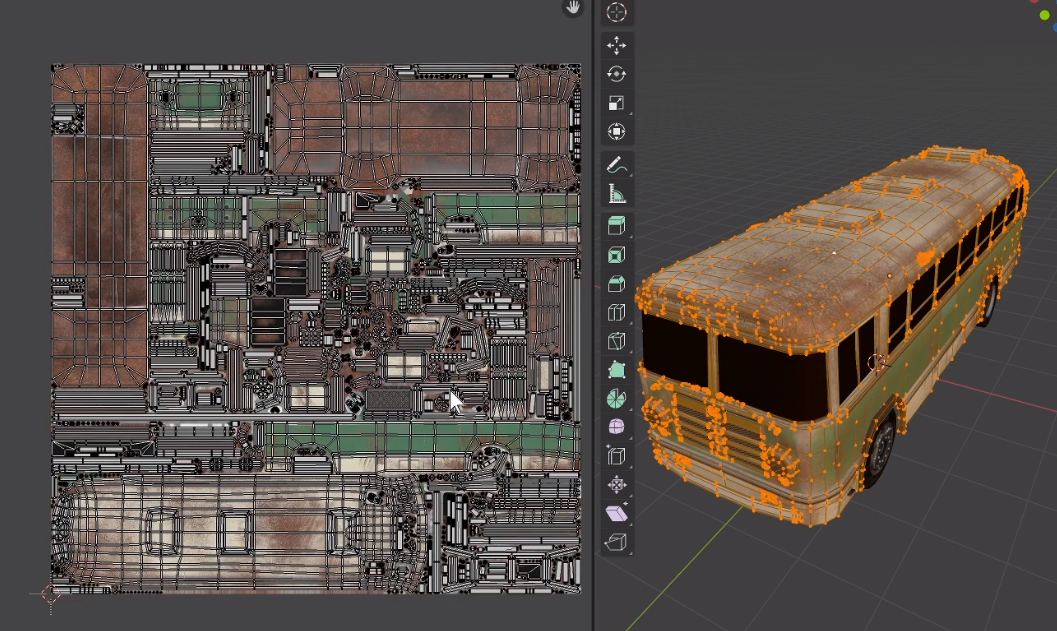Select the Edge Slide tool
The image size is (1057, 631).
(x=616, y=456)
